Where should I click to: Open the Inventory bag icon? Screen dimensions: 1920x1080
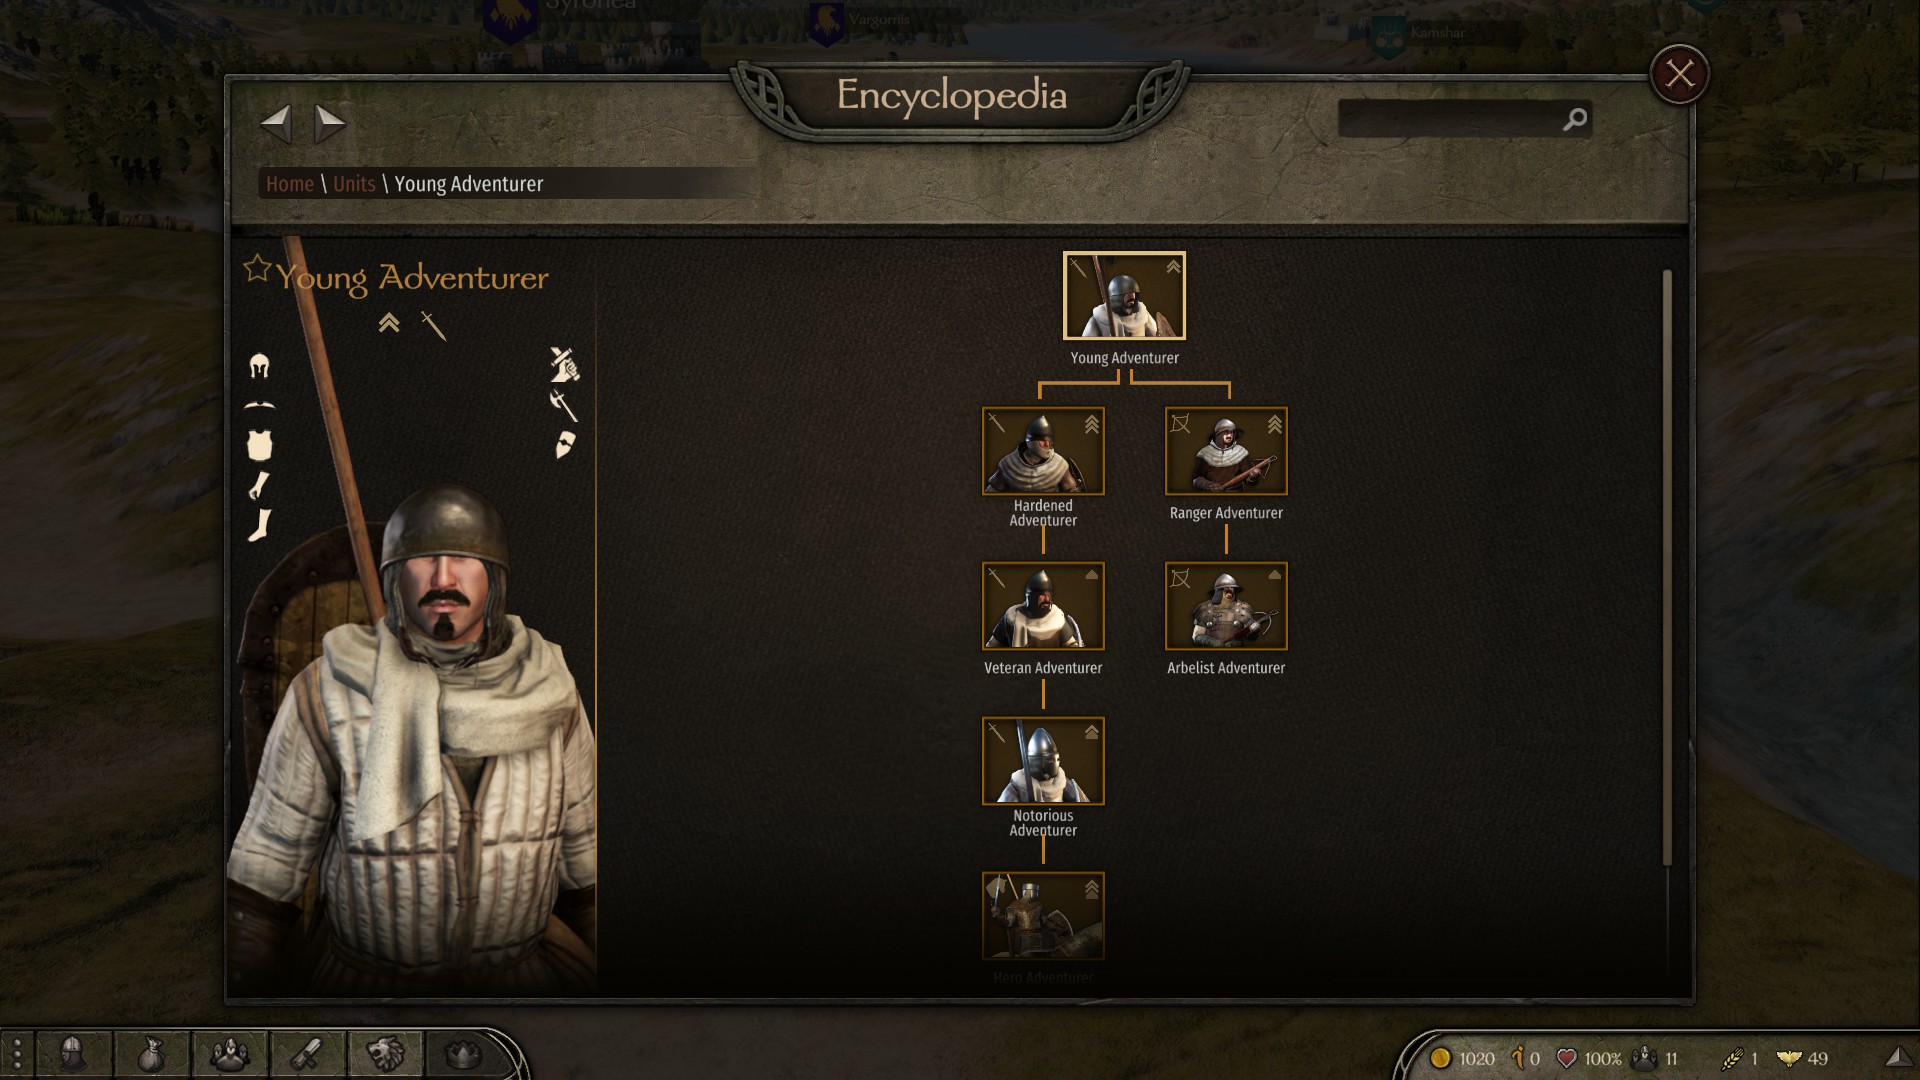151,1054
